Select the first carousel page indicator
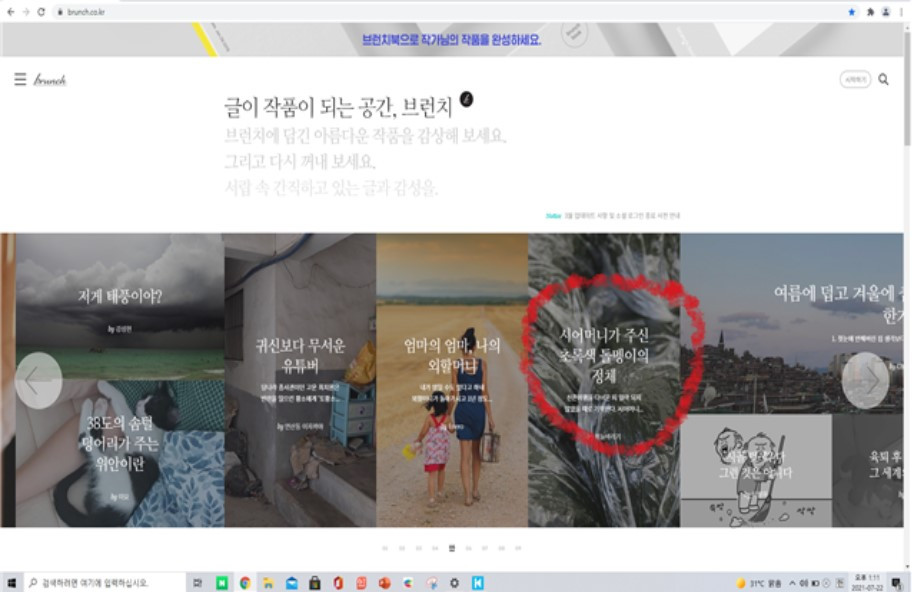The height and width of the screenshot is (592, 914). (x=385, y=548)
